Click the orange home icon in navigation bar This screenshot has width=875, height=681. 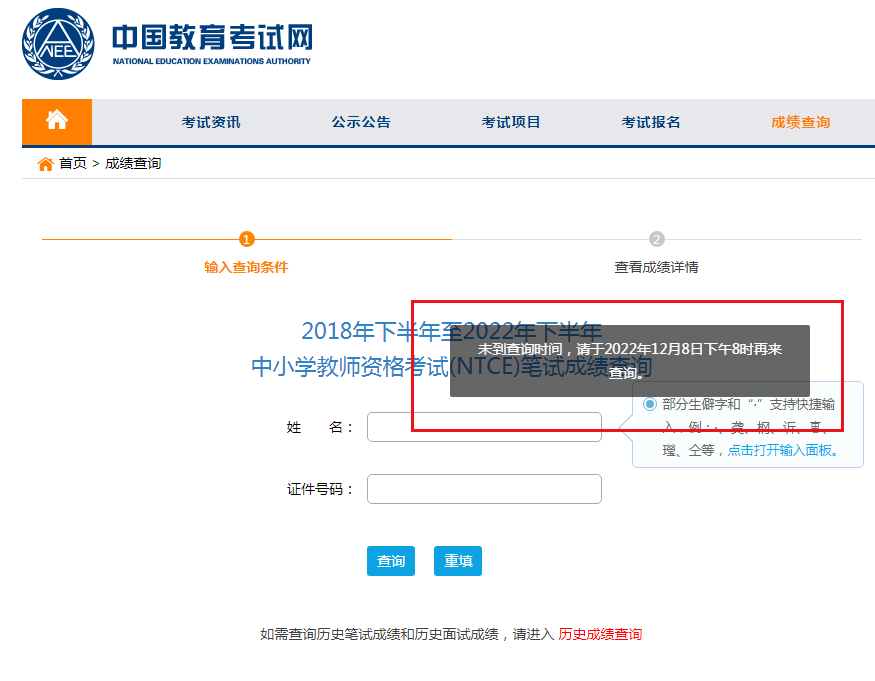click(x=57, y=121)
